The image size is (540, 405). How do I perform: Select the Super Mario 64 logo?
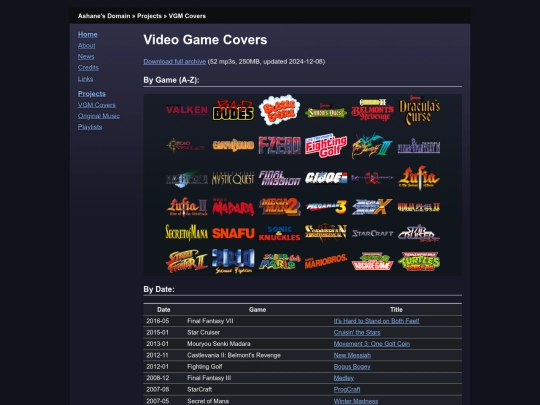(x=279, y=261)
